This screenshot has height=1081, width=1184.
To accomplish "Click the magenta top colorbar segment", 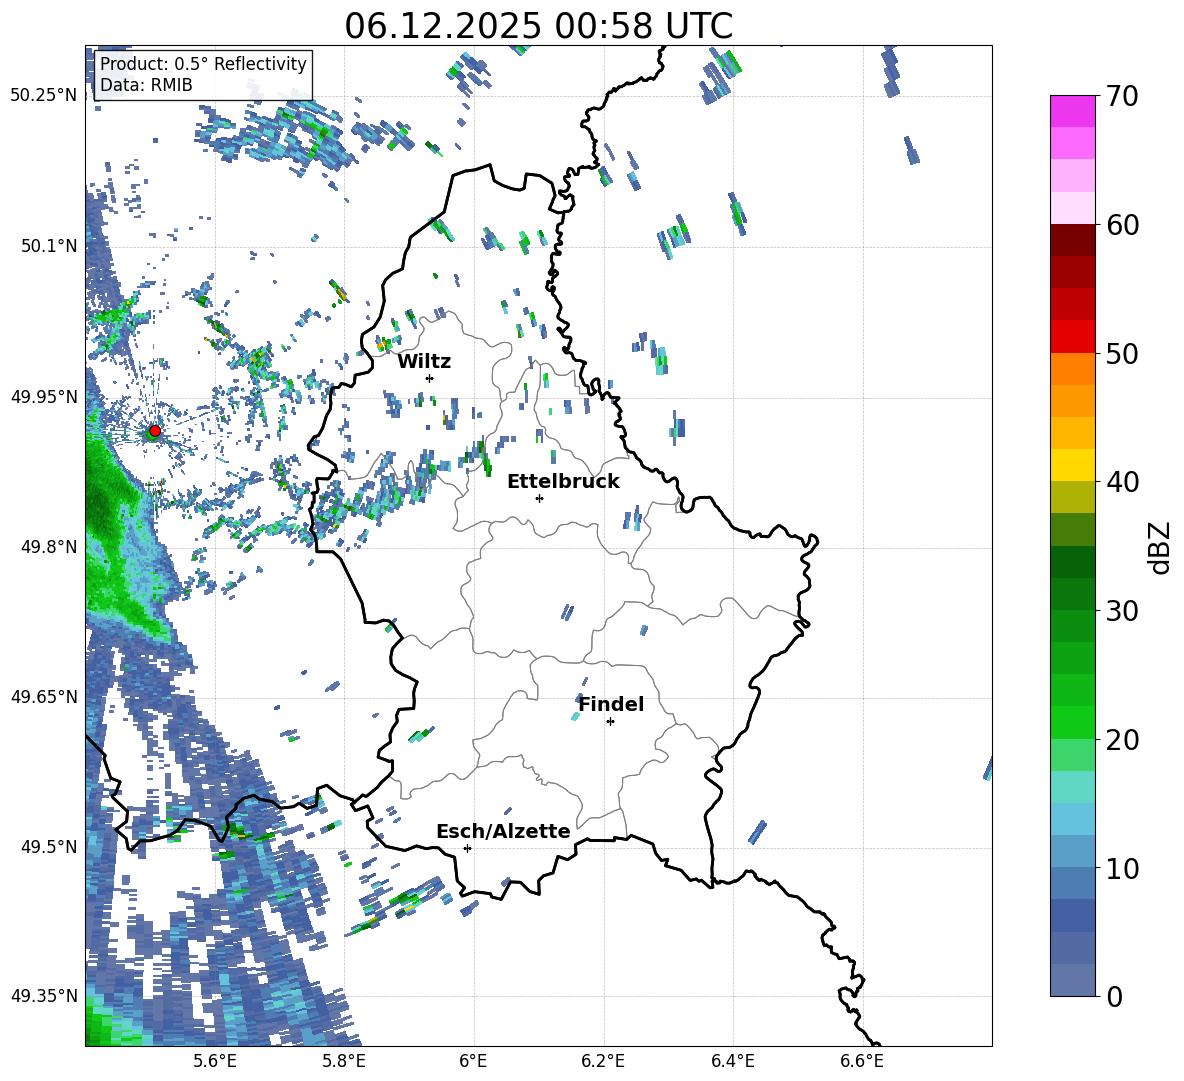I will tap(1072, 112).
